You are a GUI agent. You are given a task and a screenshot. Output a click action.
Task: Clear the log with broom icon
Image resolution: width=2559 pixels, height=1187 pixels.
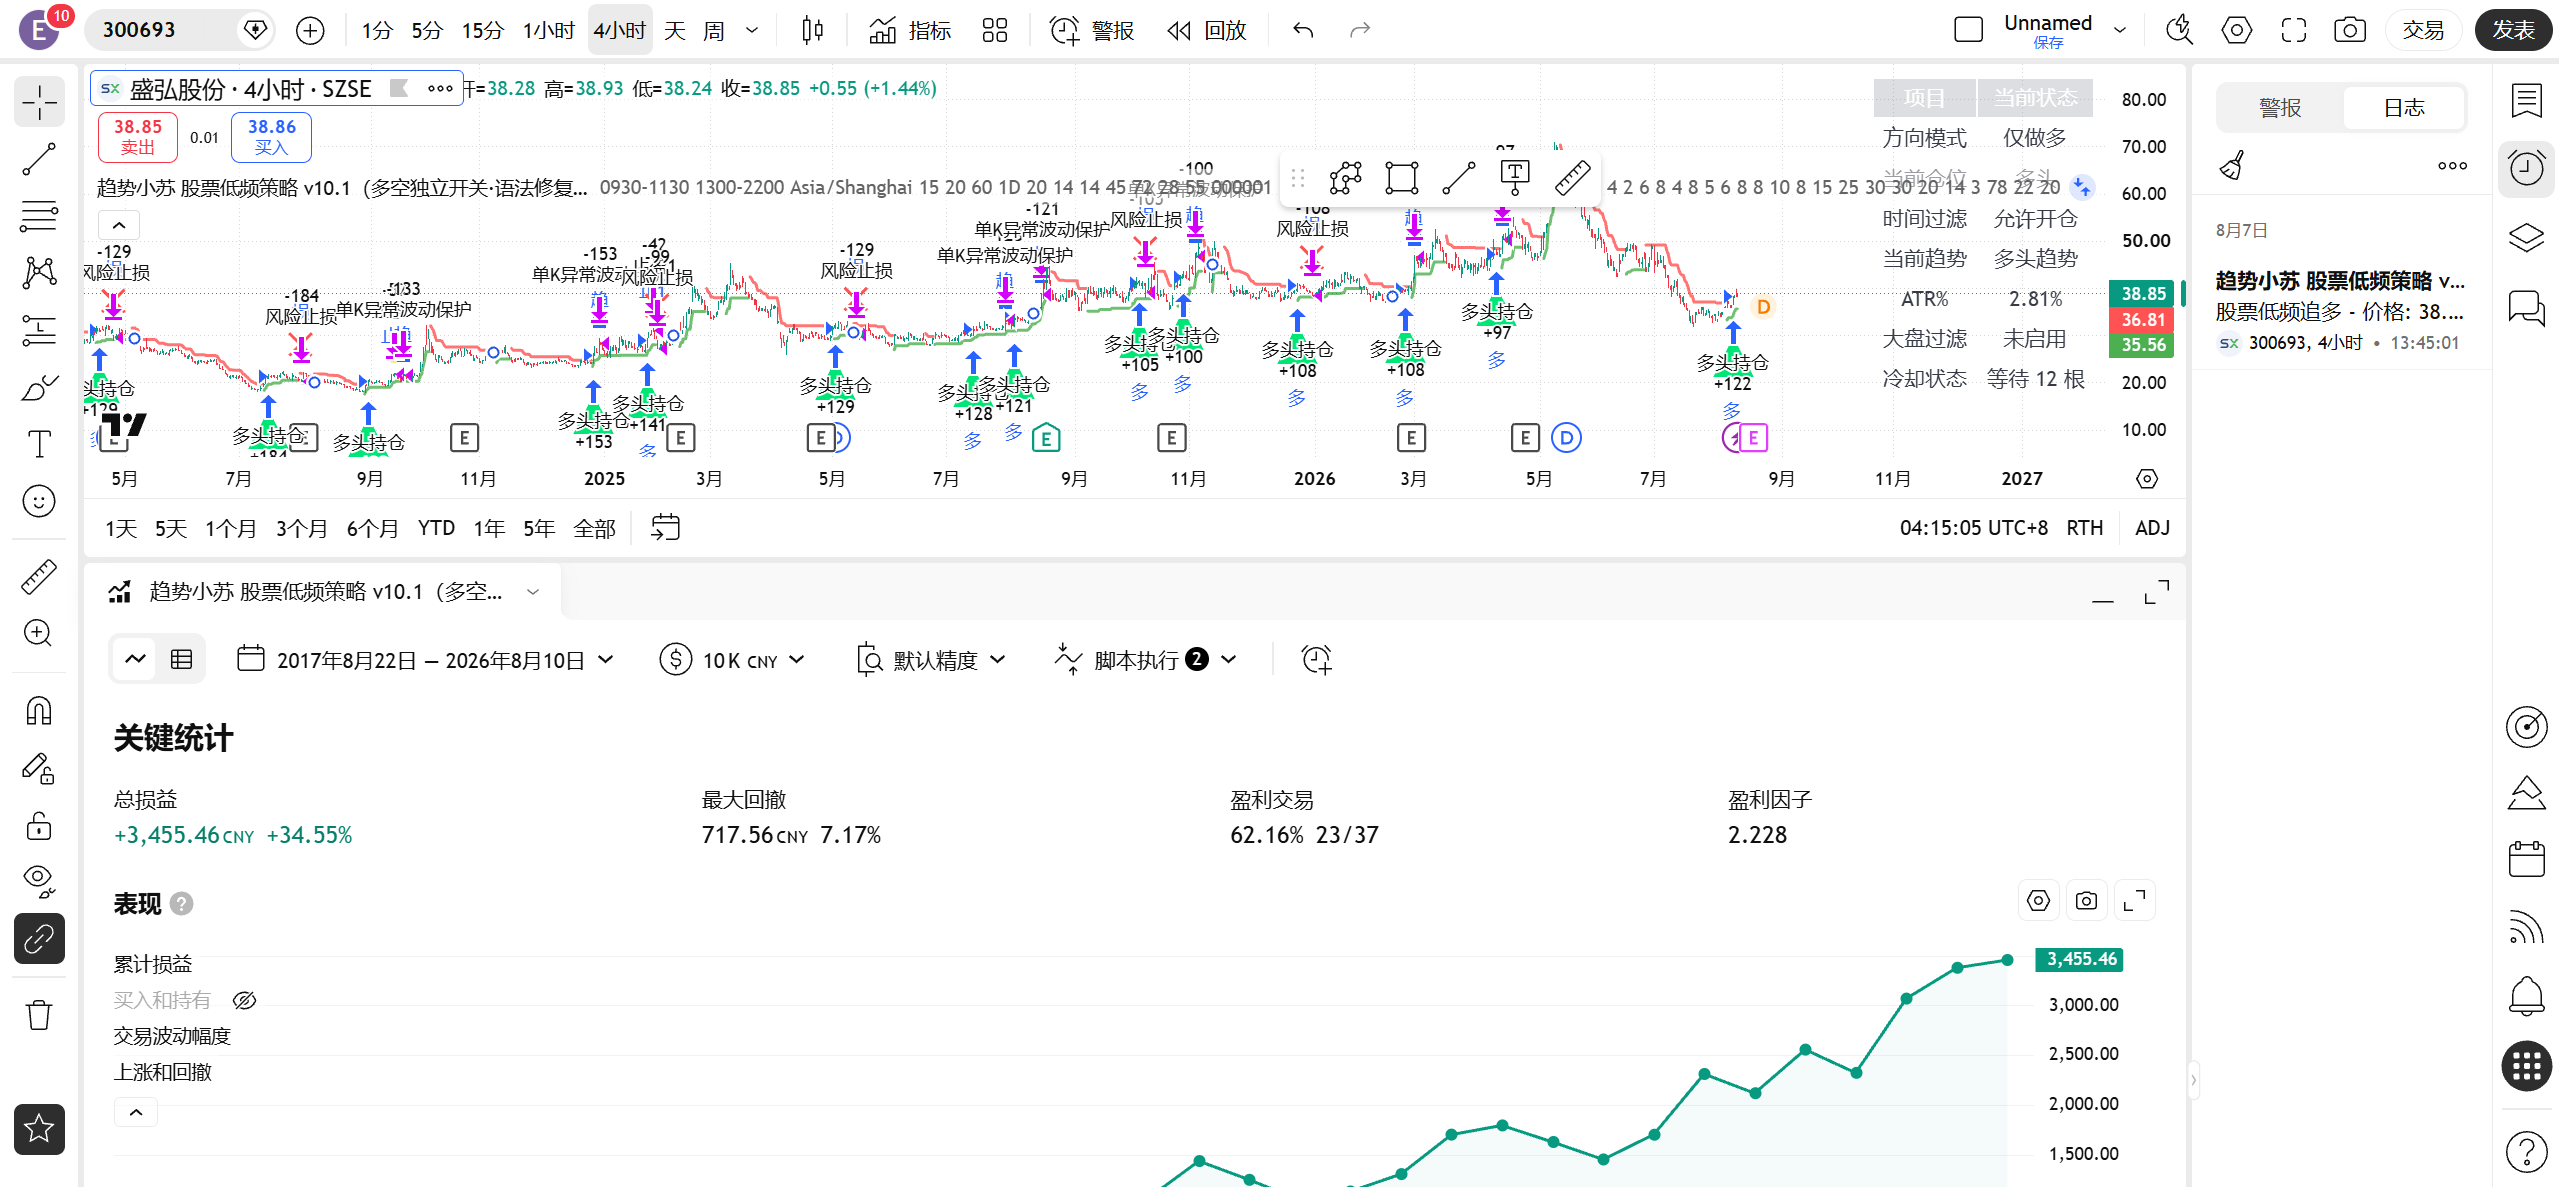point(2232,166)
